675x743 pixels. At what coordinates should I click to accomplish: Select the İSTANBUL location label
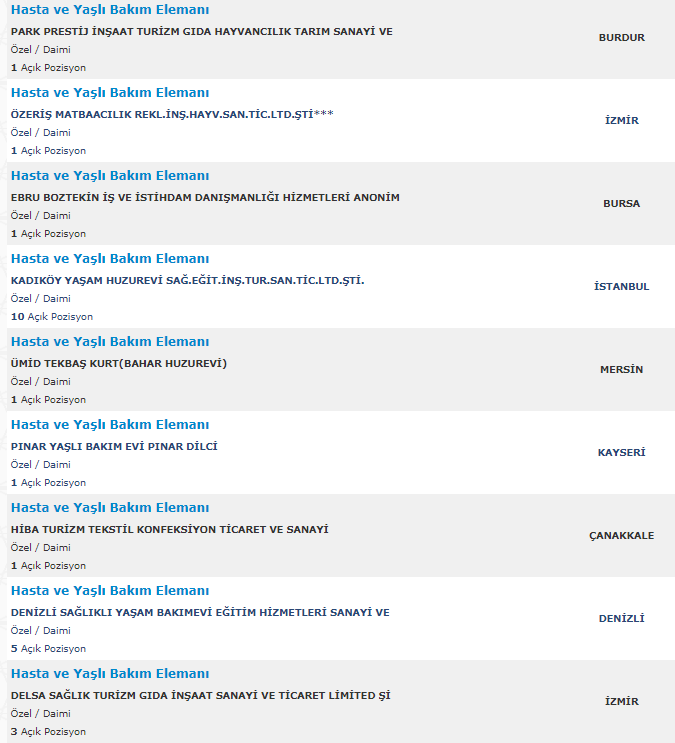tap(621, 287)
